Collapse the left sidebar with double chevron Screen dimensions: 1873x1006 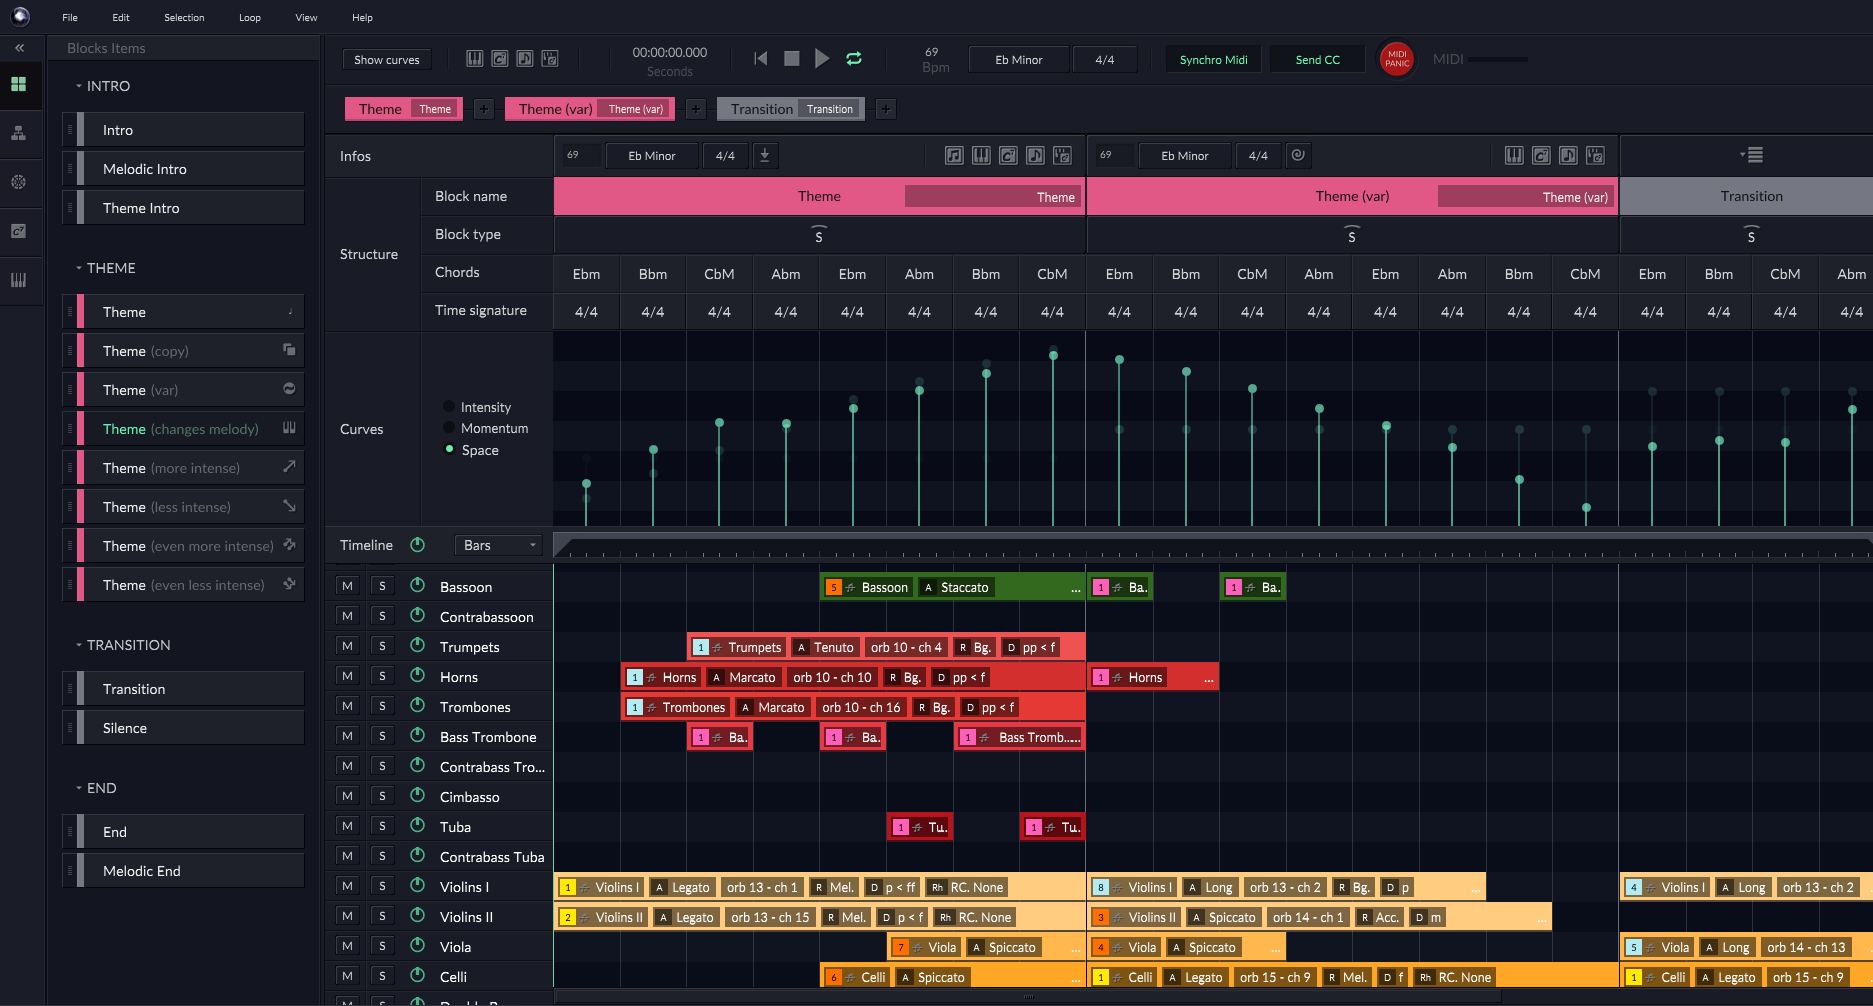point(19,48)
